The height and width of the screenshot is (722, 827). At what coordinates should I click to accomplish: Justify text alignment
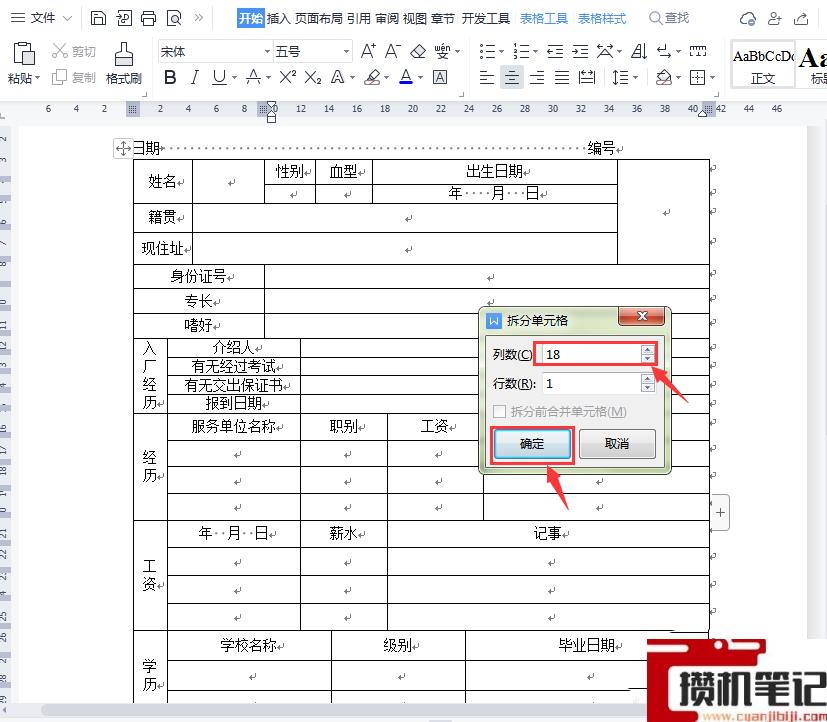click(562, 78)
